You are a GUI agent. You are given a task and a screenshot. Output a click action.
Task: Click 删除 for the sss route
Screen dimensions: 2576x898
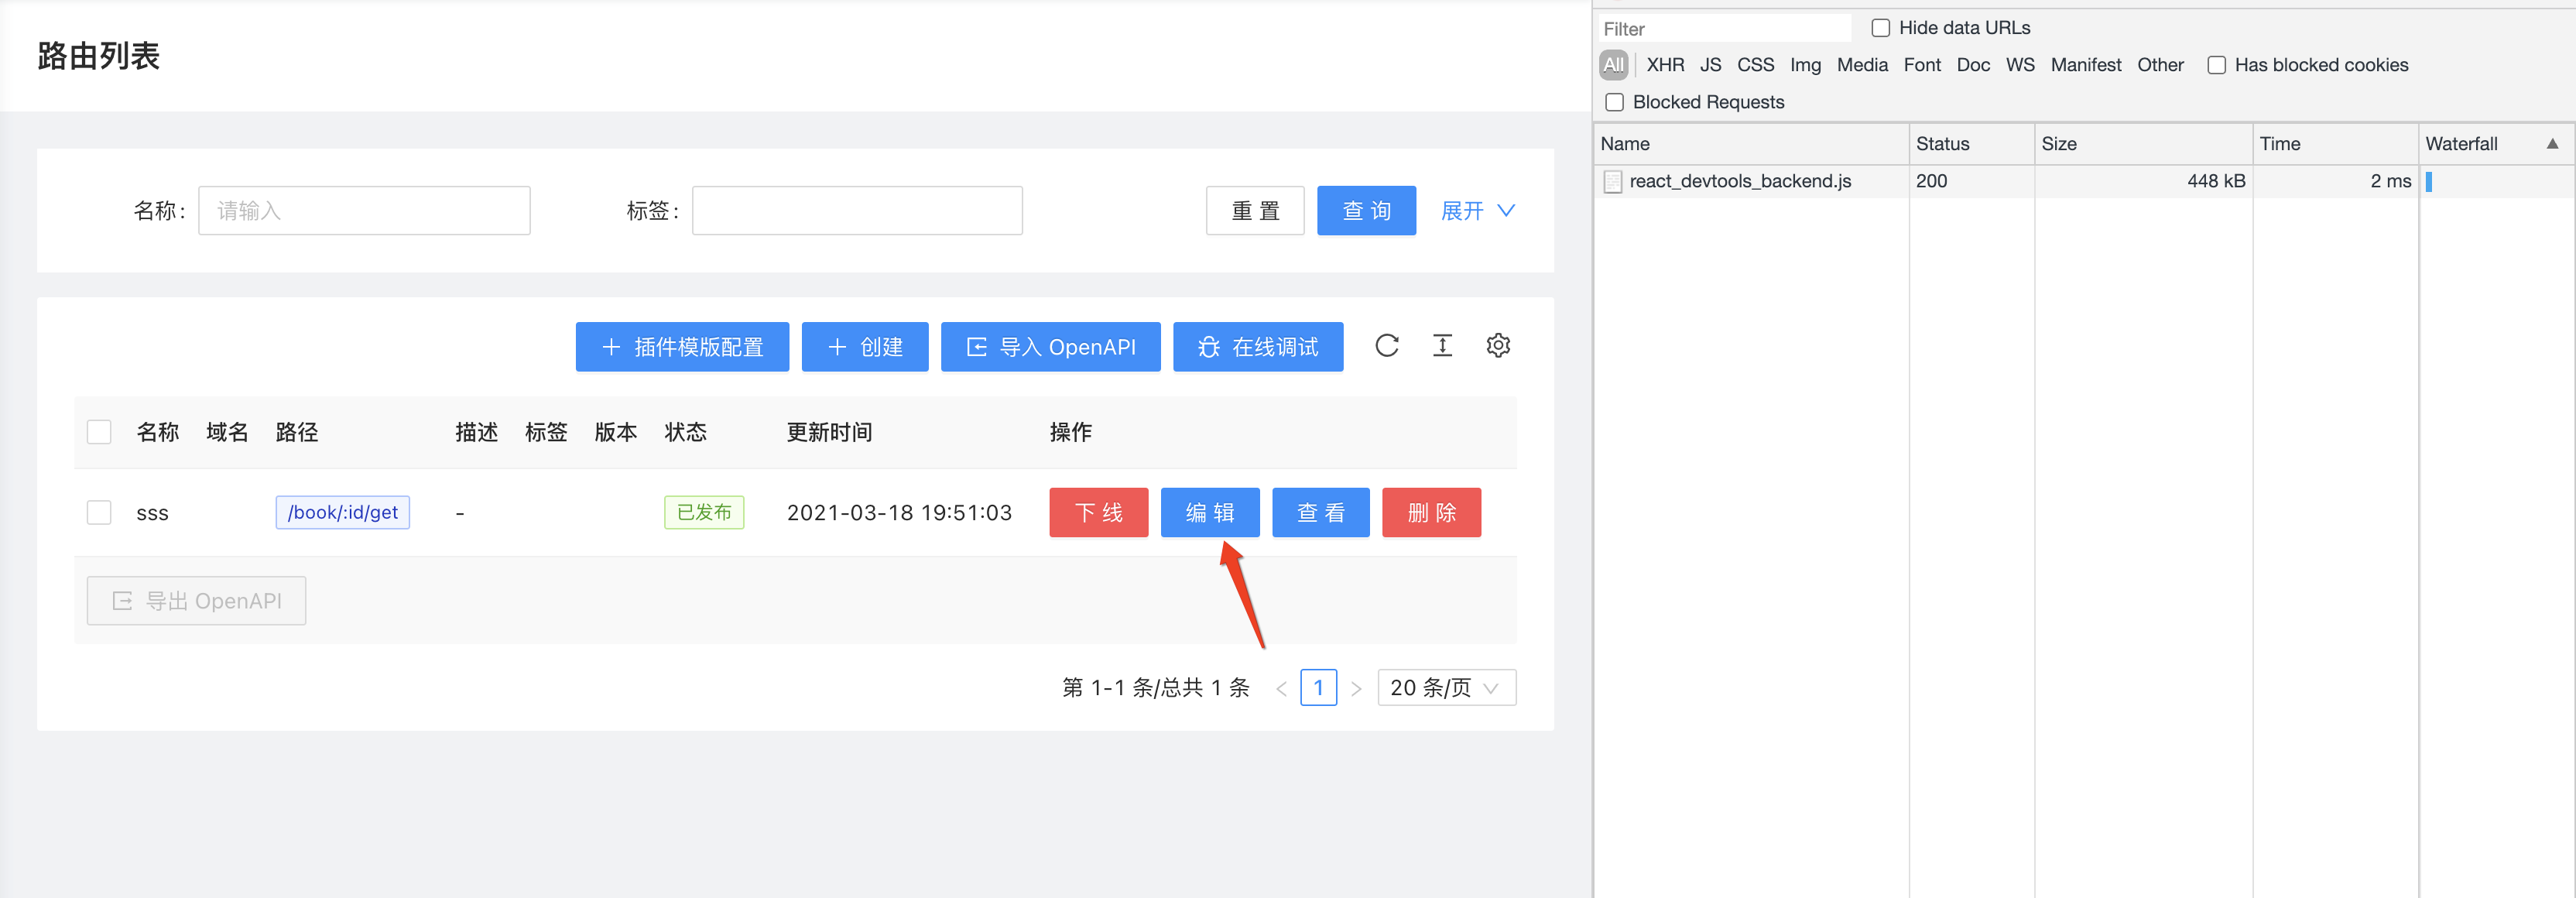tap(1432, 513)
